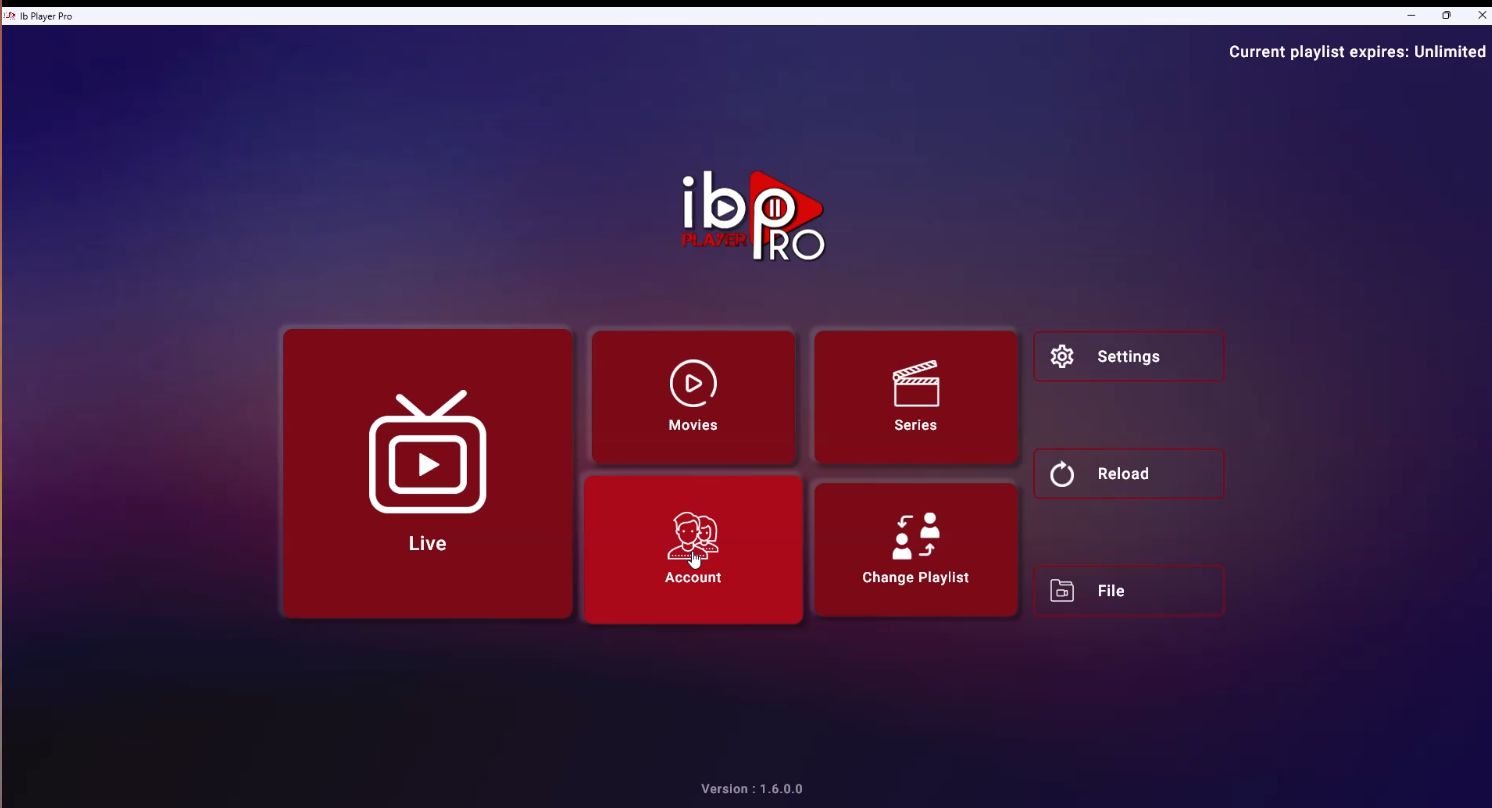Click the Reload circular arrow icon

(1062, 475)
